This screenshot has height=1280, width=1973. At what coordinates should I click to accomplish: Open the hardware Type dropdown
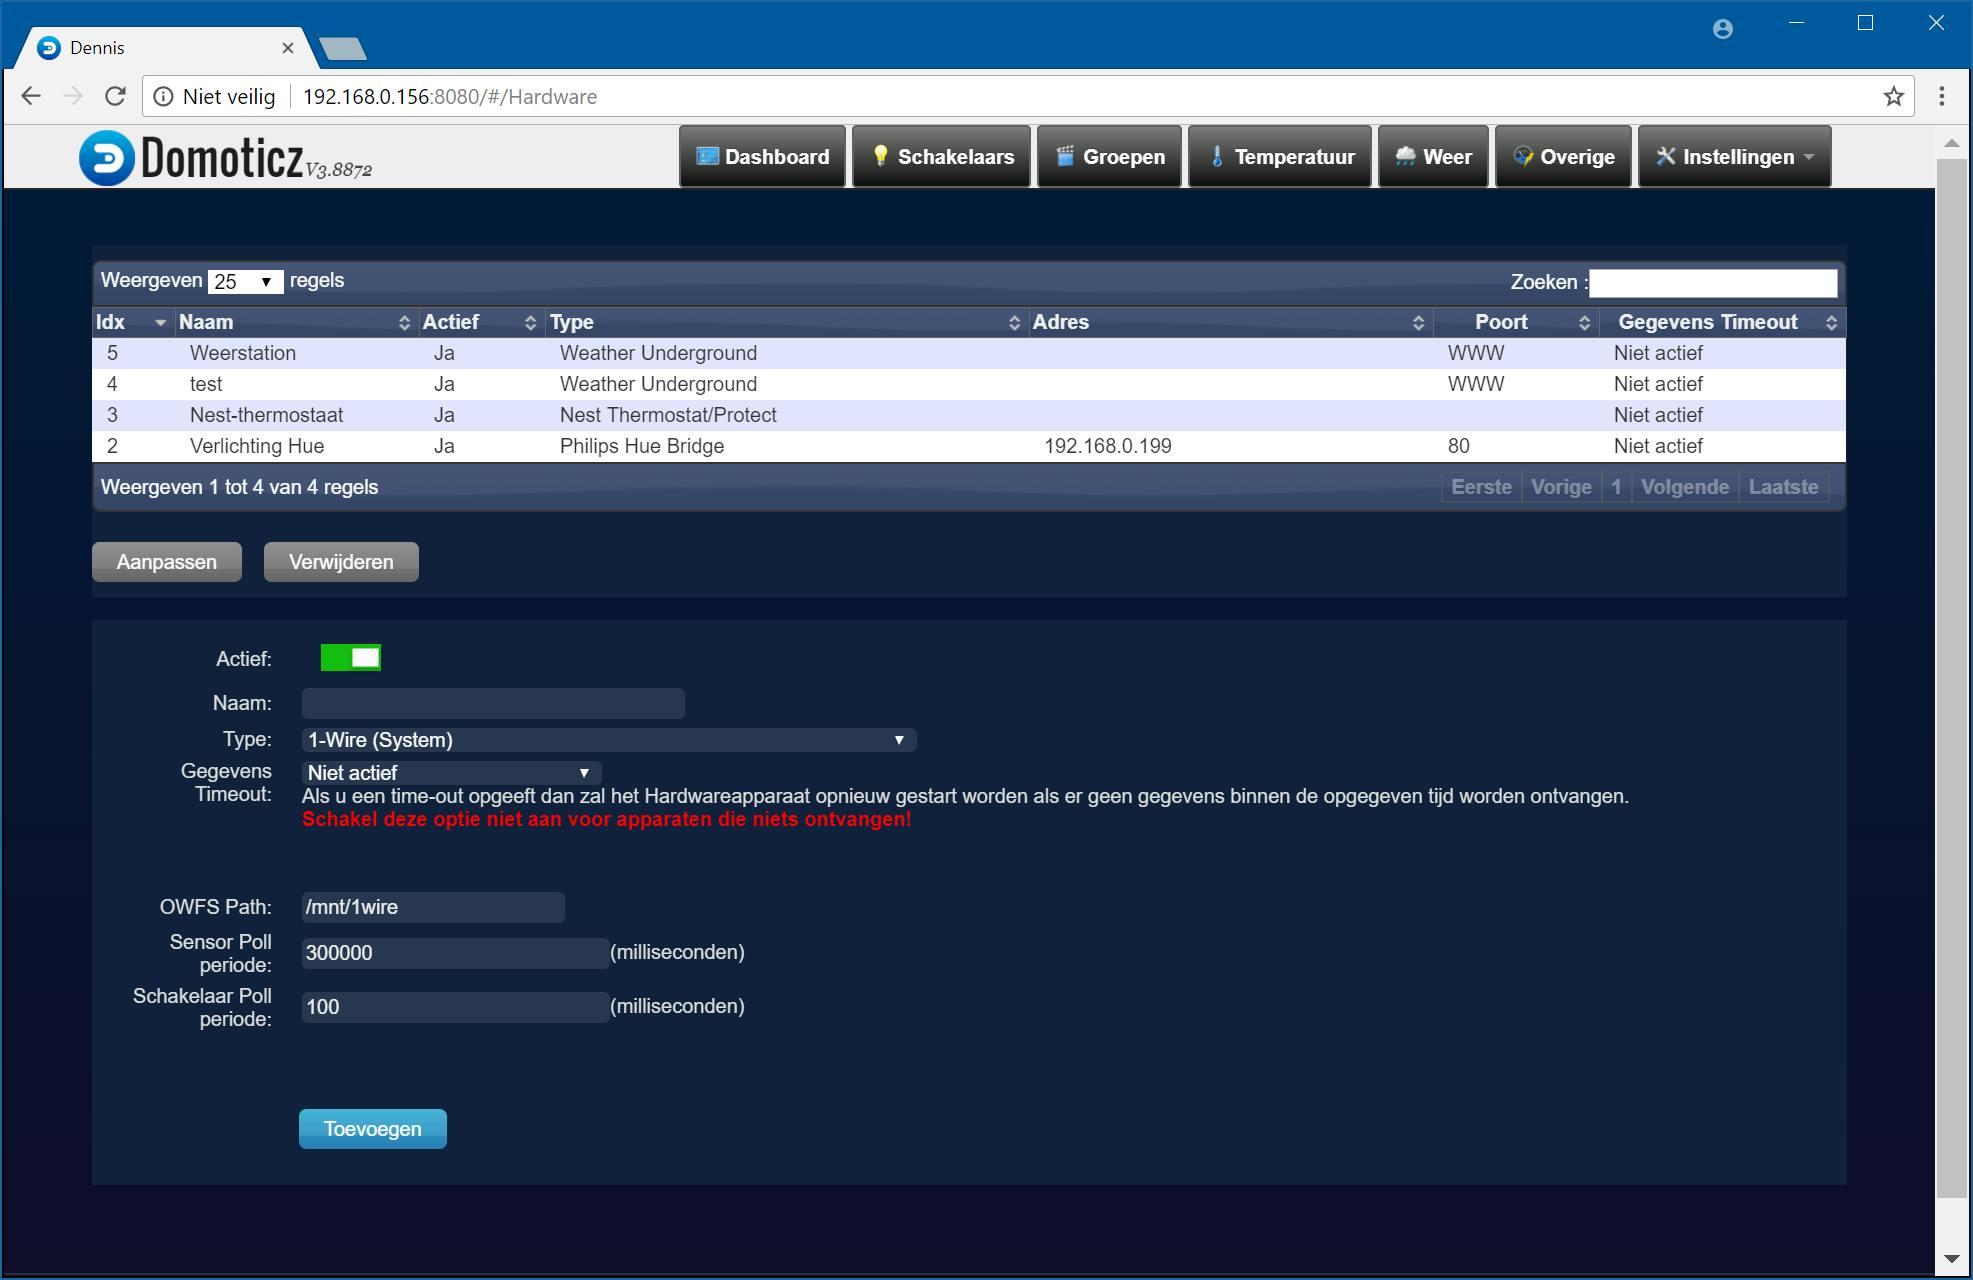(608, 740)
